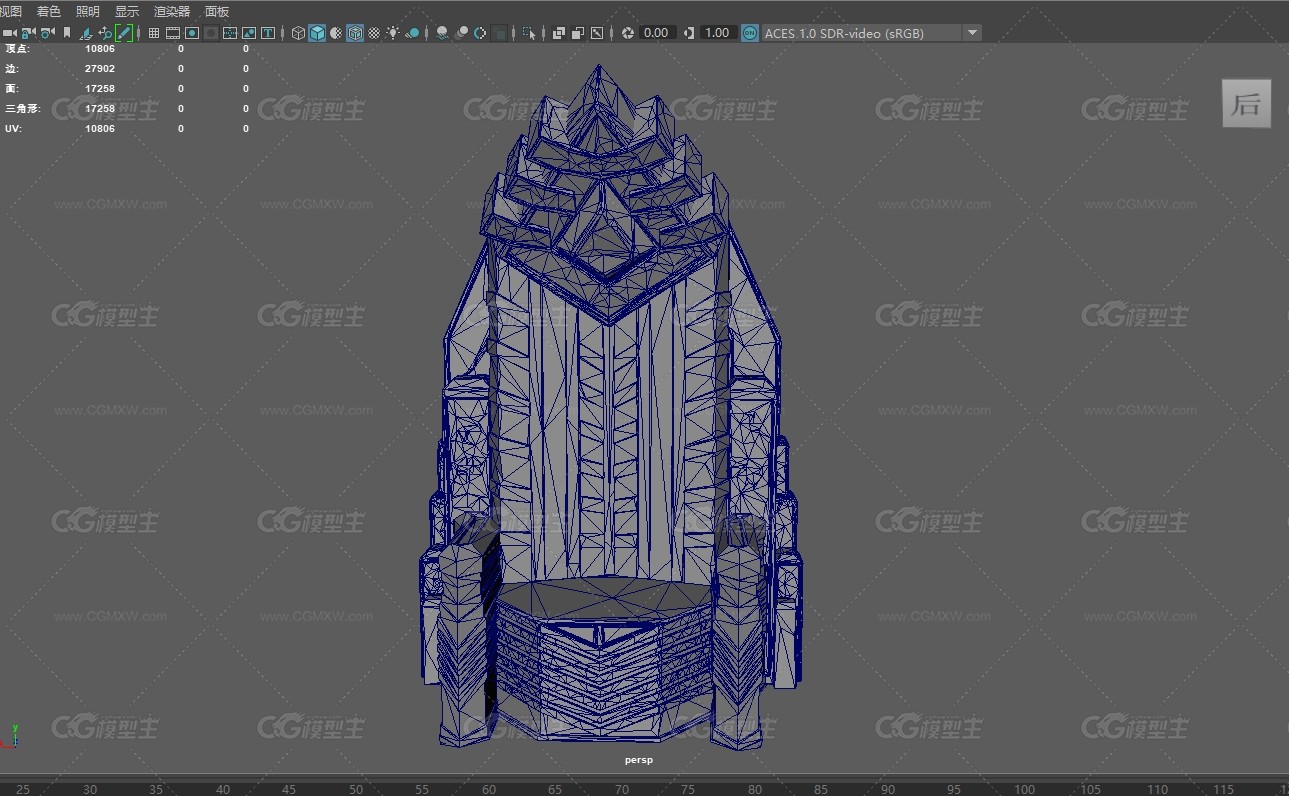Toggle the lock camera icon
This screenshot has width=1289, height=796.
[x=28, y=33]
